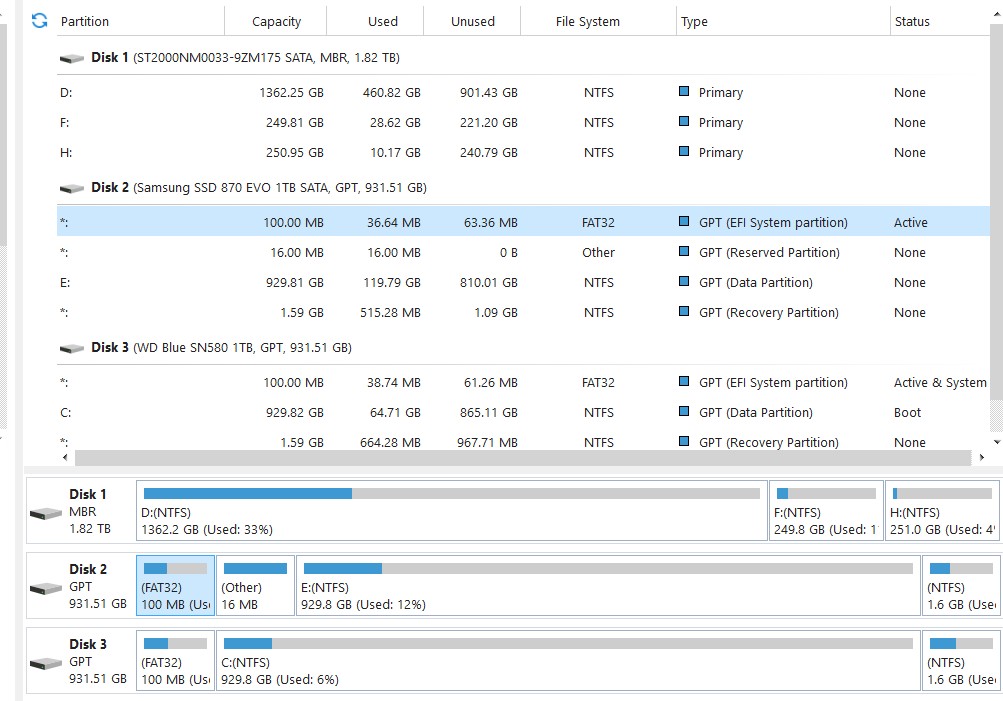This screenshot has height=701, width=1003.
Task: Sort partitions by Used column header
Action: 382,21
